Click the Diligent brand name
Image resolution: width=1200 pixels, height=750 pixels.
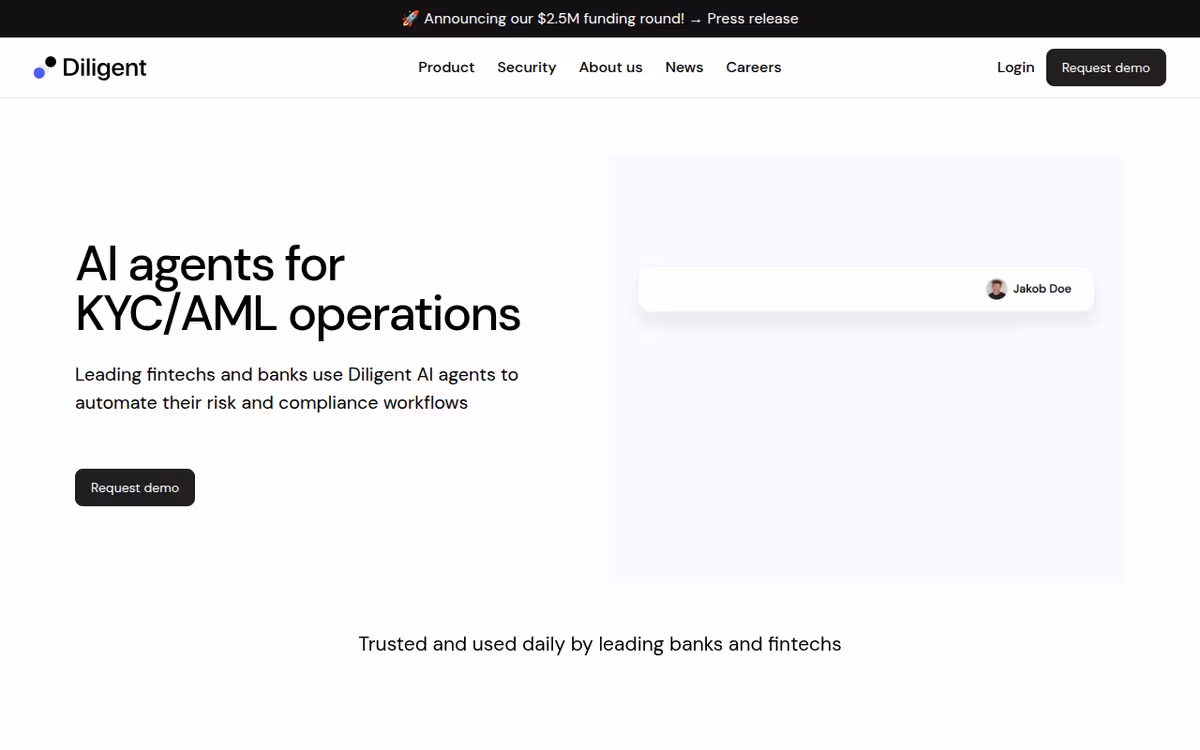[104, 67]
